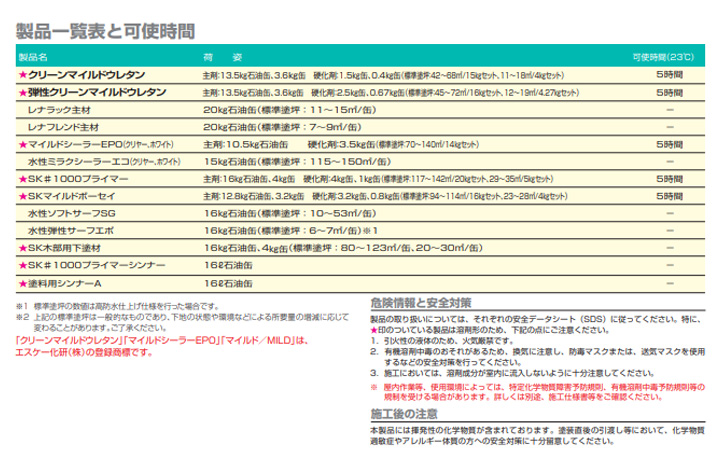Image resolution: width=720 pixels, height=458 pixels.
Task: Click the heading 施工後の注意
Action: click(x=404, y=414)
